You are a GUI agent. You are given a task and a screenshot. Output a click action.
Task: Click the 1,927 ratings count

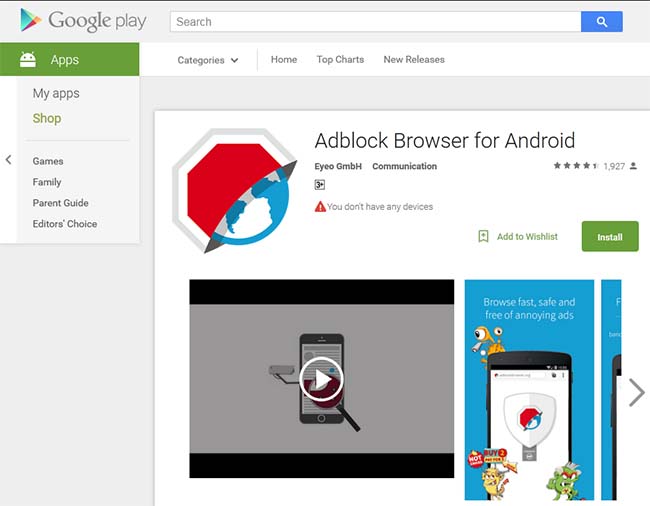(614, 166)
